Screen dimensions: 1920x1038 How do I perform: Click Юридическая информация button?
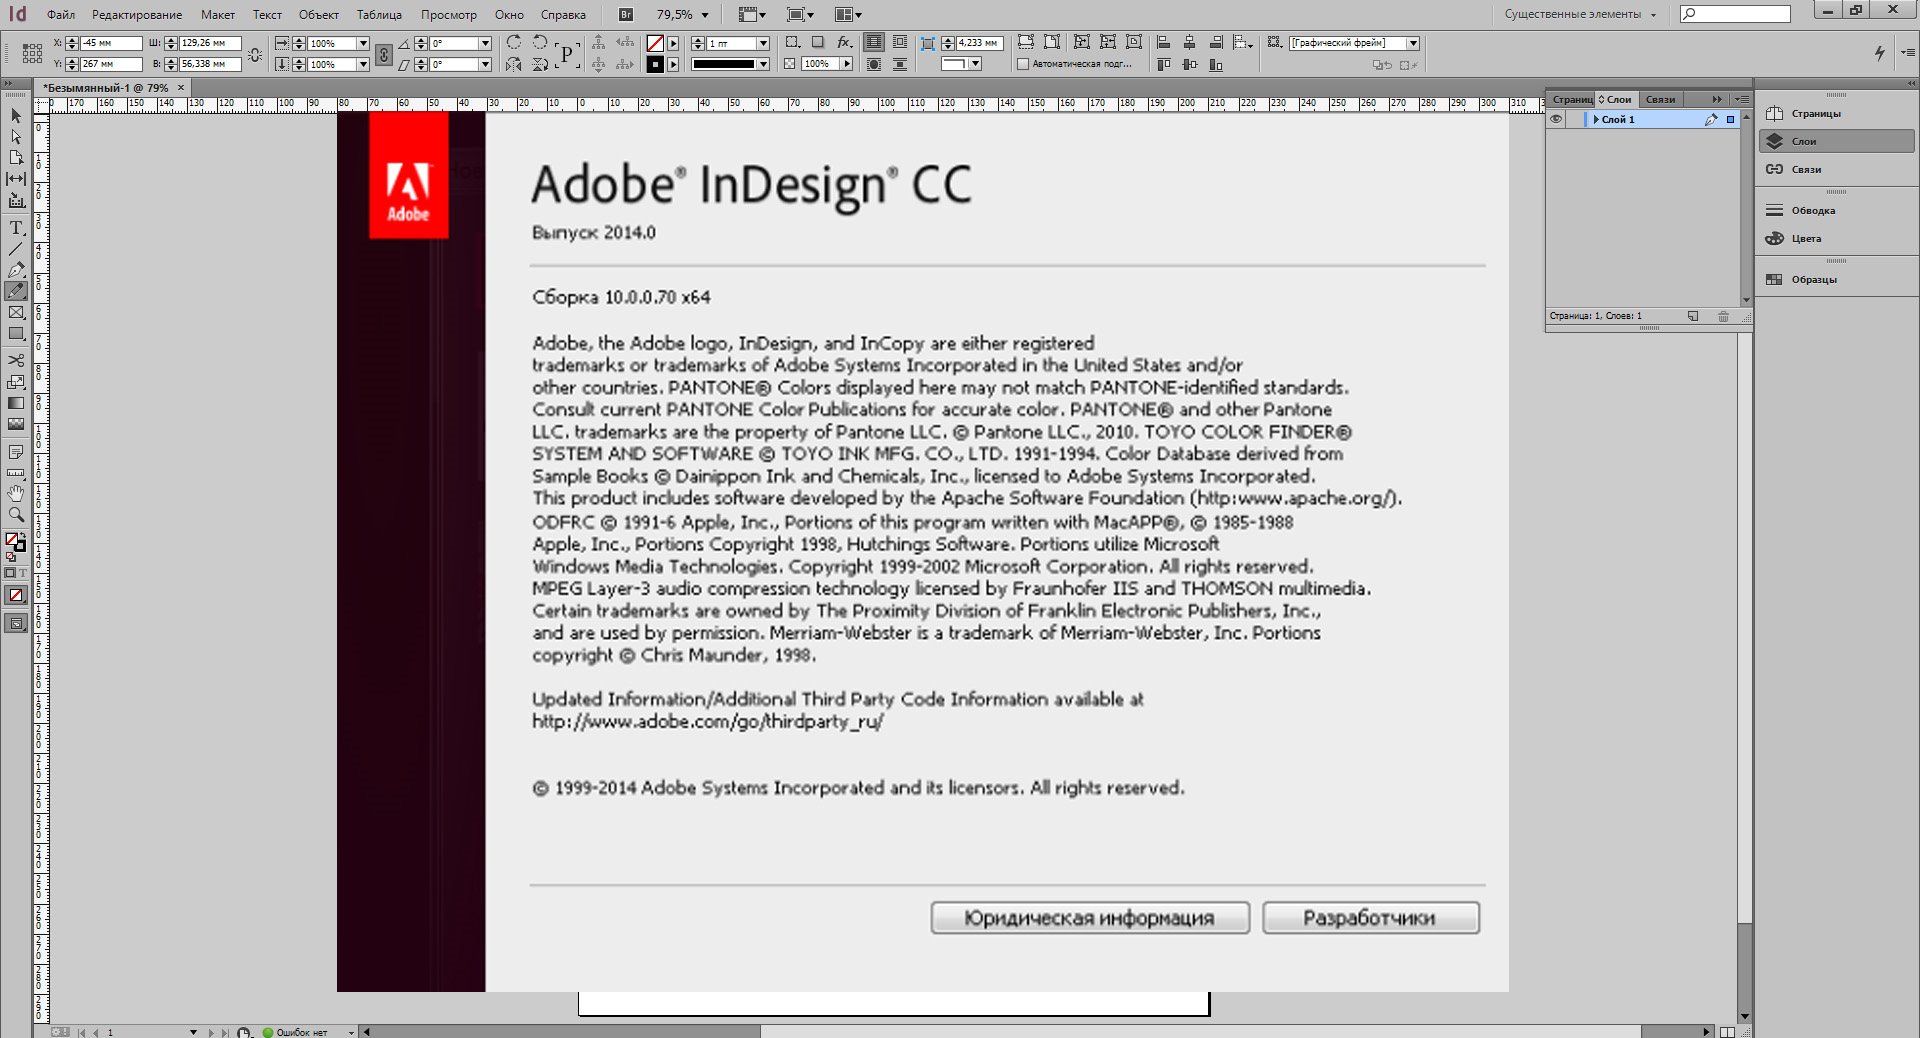(x=1090, y=918)
